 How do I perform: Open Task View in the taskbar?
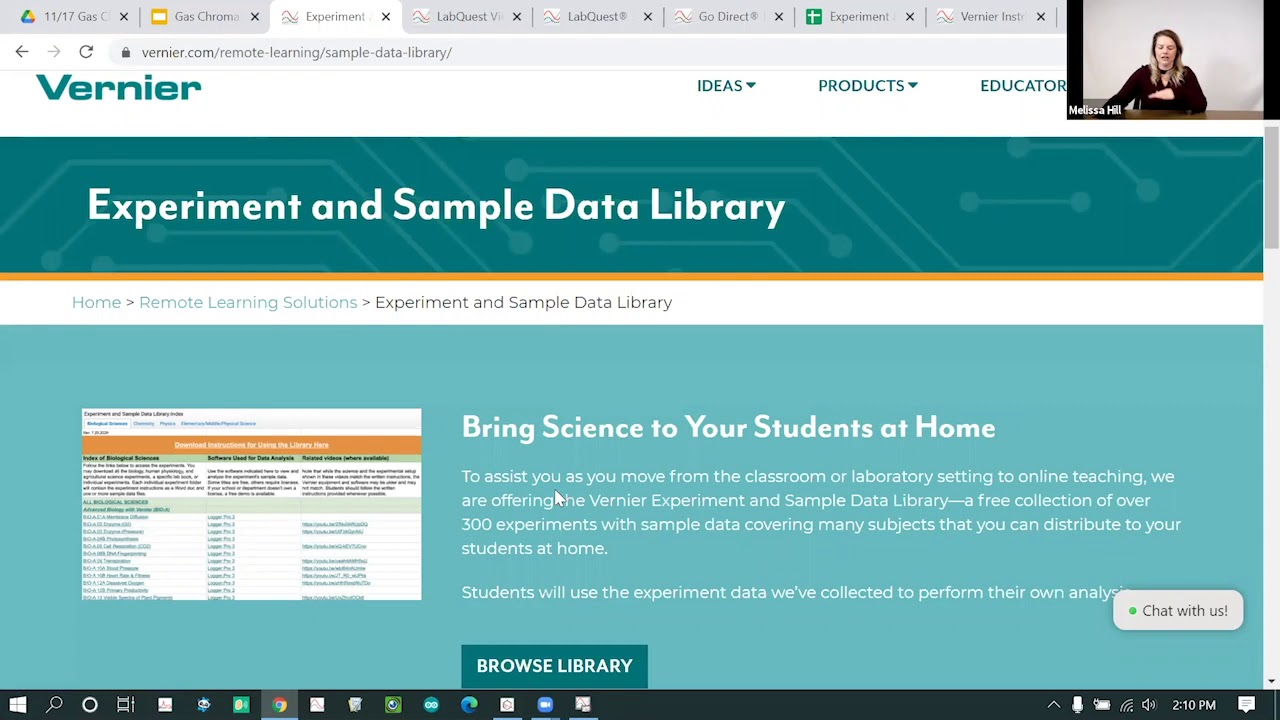pos(126,705)
